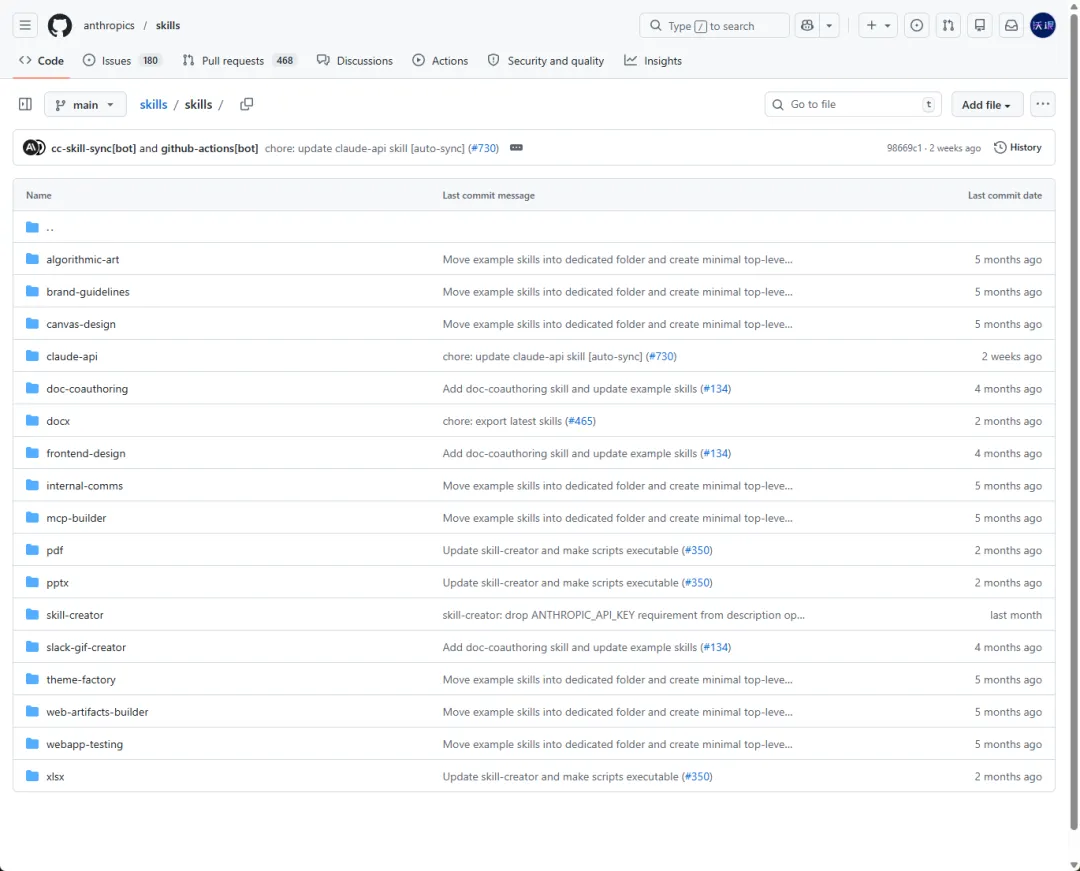Expand the Add file dropdown
Viewport: 1080px width, 871px height.
click(x=986, y=105)
